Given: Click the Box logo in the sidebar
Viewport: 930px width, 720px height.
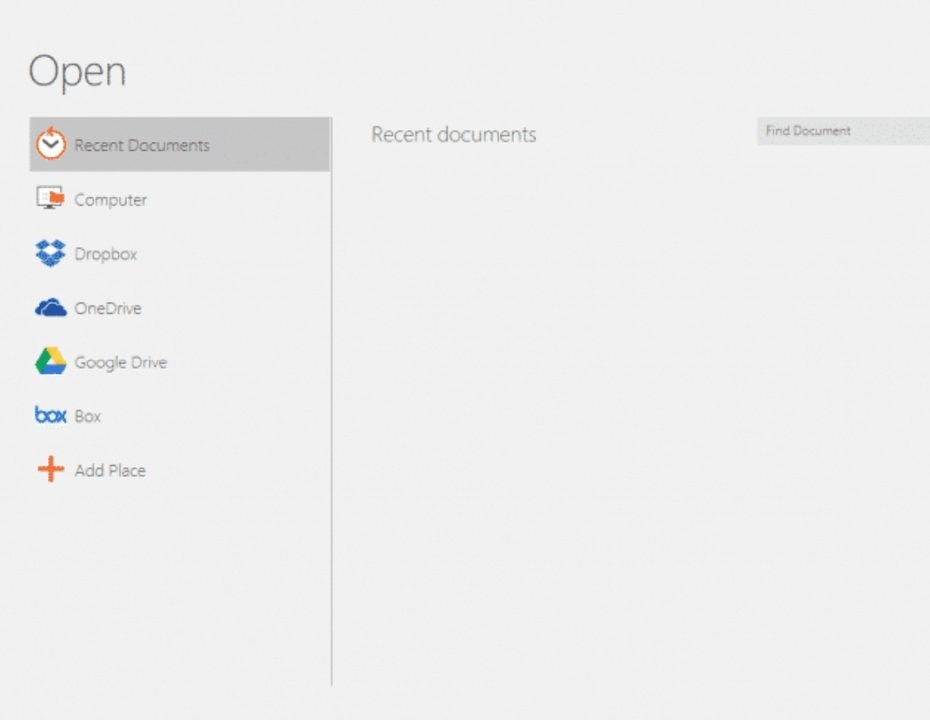Looking at the screenshot, I should pos(49,416).
